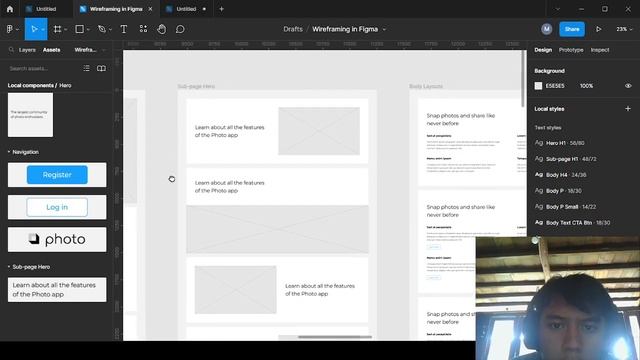Open the Wirefra... pages dropdown
This screenshot has height=360, width=640.
(90, 50)
